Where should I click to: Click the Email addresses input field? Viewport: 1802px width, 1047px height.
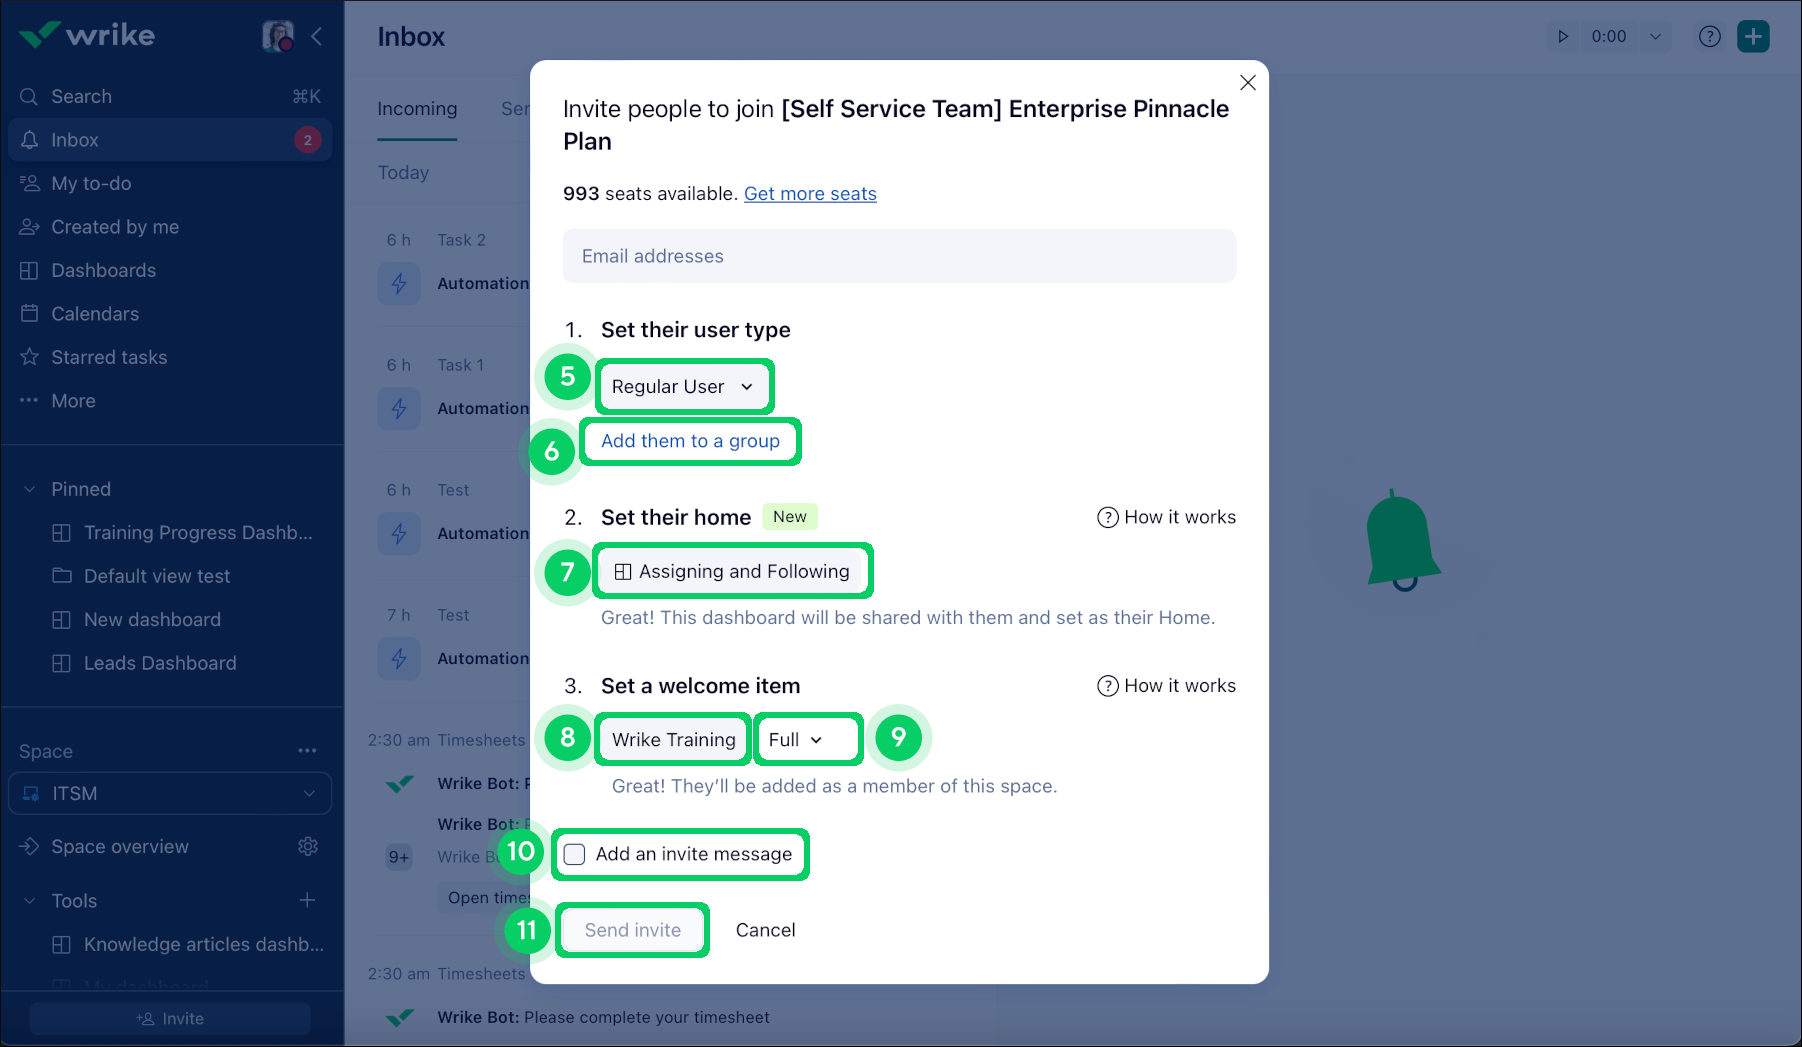pos(899,257)
